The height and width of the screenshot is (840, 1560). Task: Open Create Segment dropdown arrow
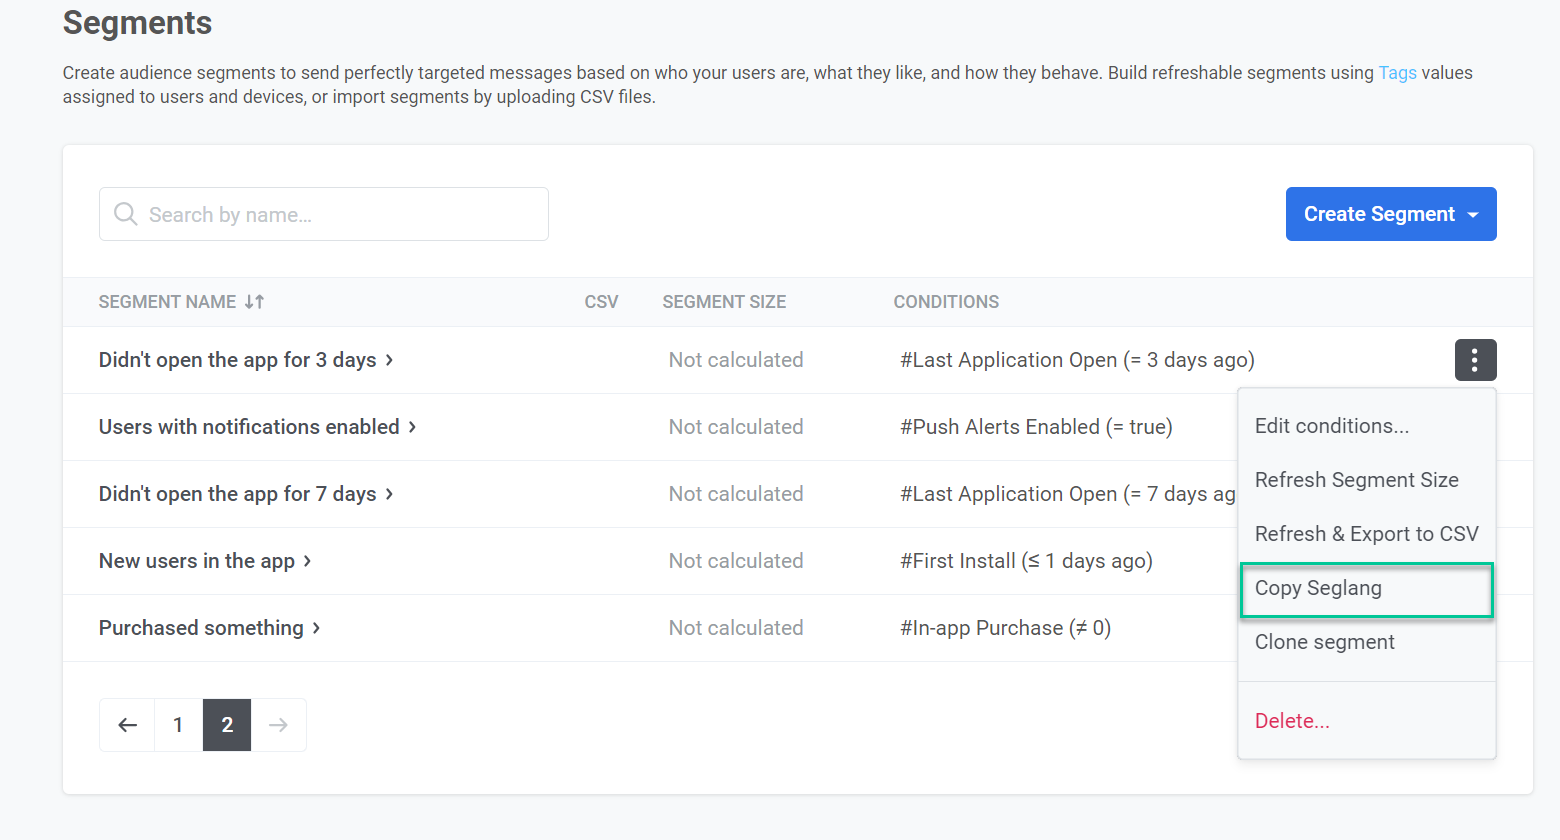click(1473, 215)
